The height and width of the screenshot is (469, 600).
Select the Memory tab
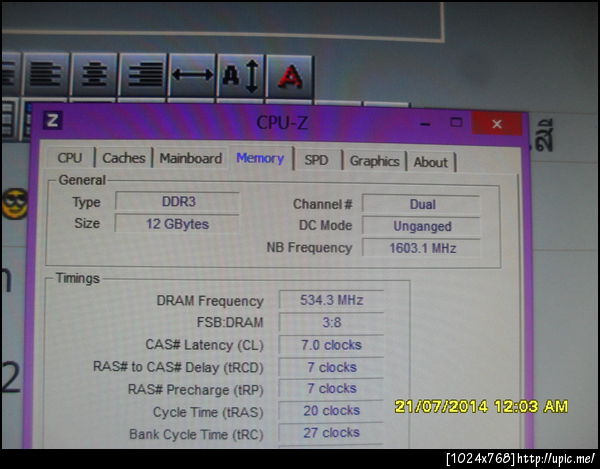260,158
